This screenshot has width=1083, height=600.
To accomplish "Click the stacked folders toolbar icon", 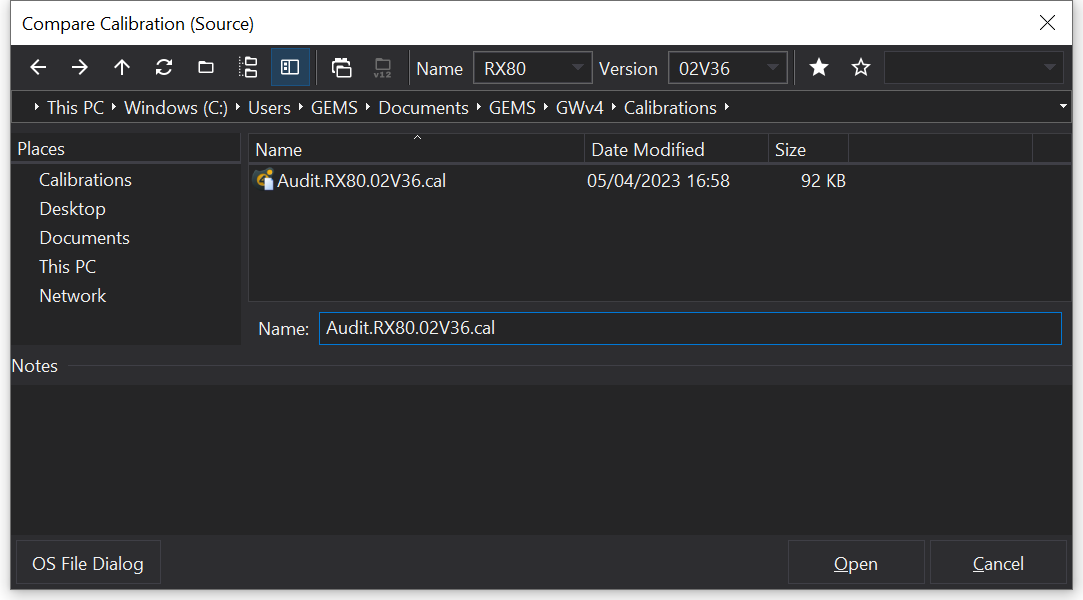I will 342,68.
